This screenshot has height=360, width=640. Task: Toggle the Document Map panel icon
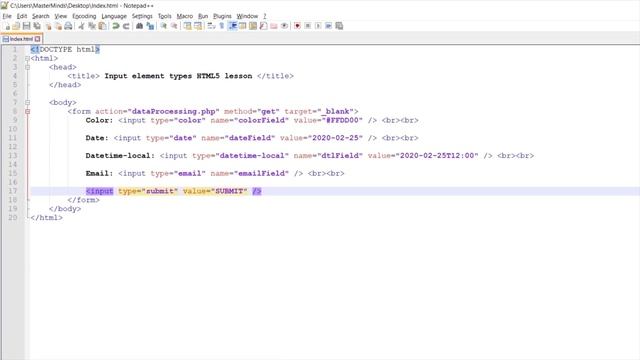(253, 26)
